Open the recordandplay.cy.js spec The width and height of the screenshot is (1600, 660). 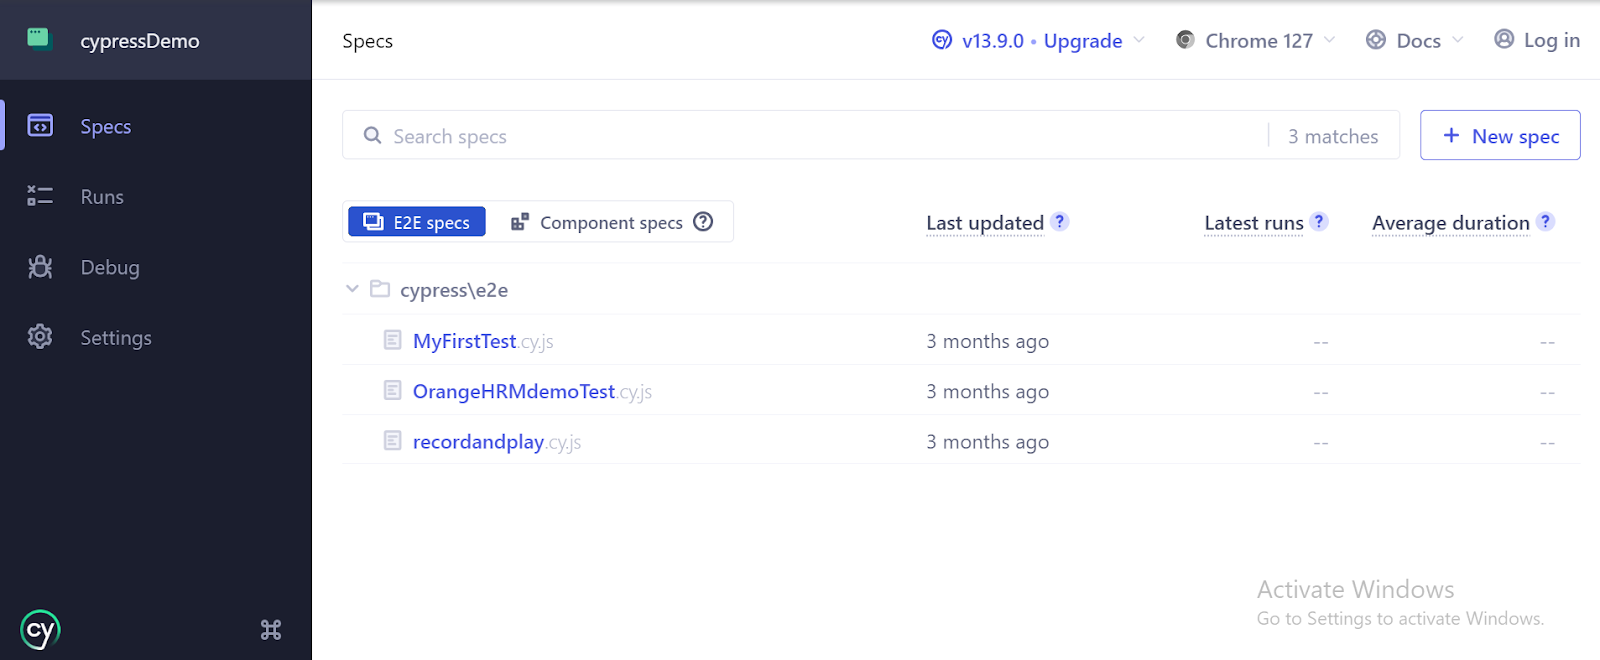(x=497, y=441)
